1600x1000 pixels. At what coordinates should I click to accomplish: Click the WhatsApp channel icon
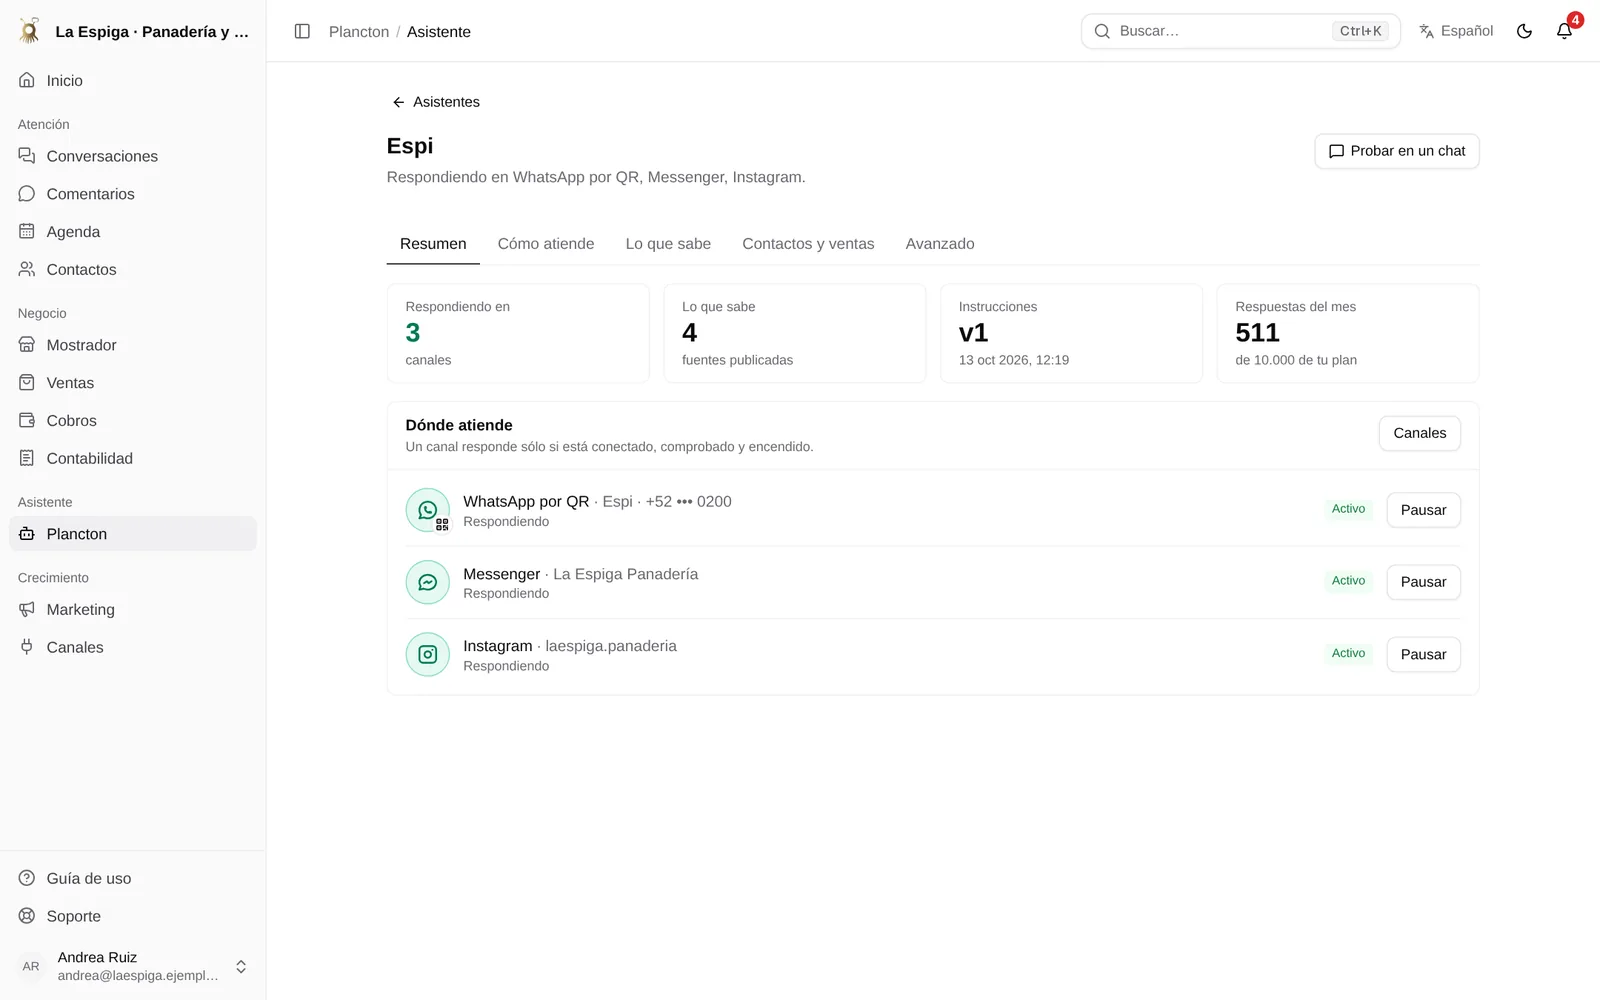428,510
